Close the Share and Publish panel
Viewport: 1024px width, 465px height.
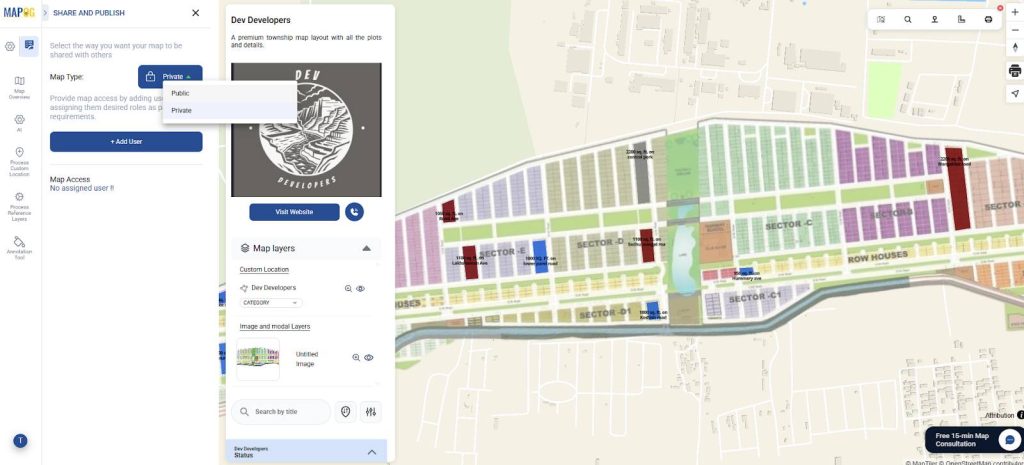coord(195,12)
